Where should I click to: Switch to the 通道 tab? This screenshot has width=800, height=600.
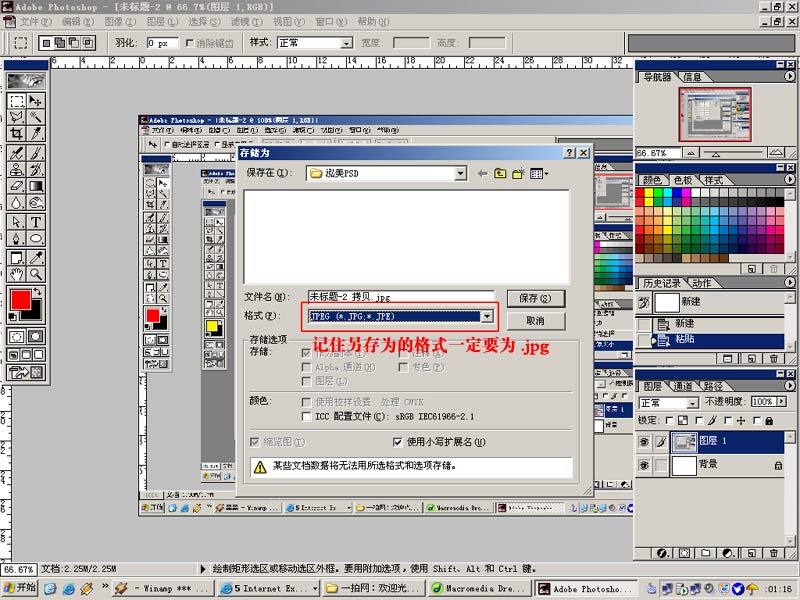tap(684, 386)
